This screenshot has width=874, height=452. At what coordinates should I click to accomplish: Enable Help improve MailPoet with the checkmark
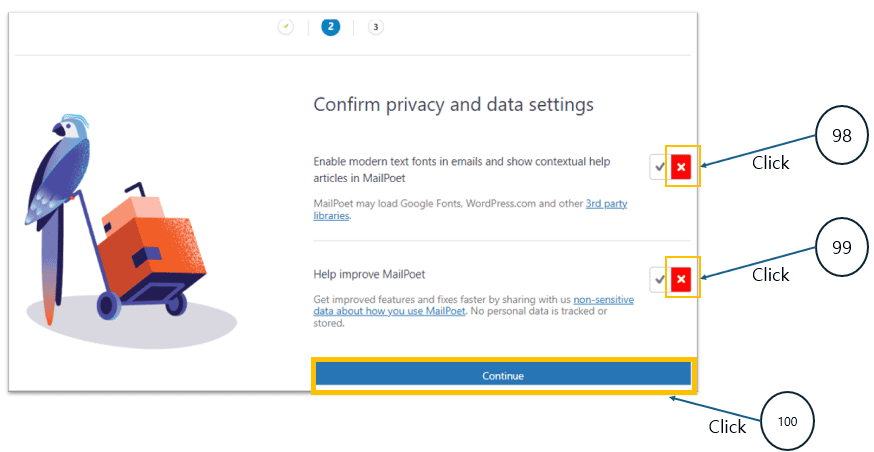click(x=659, y=279)
